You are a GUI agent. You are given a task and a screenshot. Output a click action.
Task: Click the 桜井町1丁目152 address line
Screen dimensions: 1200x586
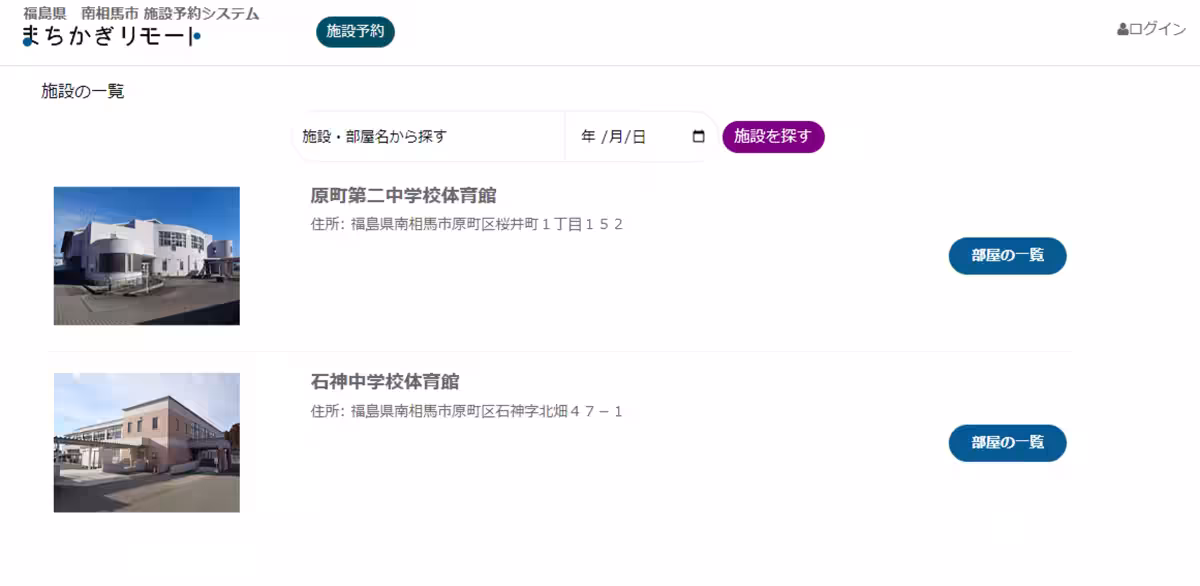click(467, 224)
